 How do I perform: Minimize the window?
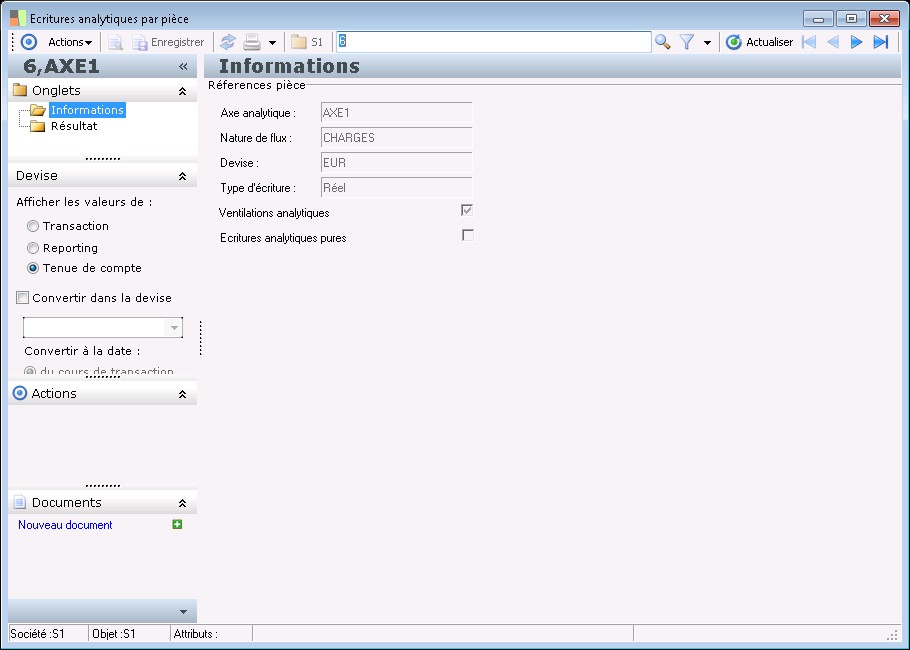click(x=819, y=19)
